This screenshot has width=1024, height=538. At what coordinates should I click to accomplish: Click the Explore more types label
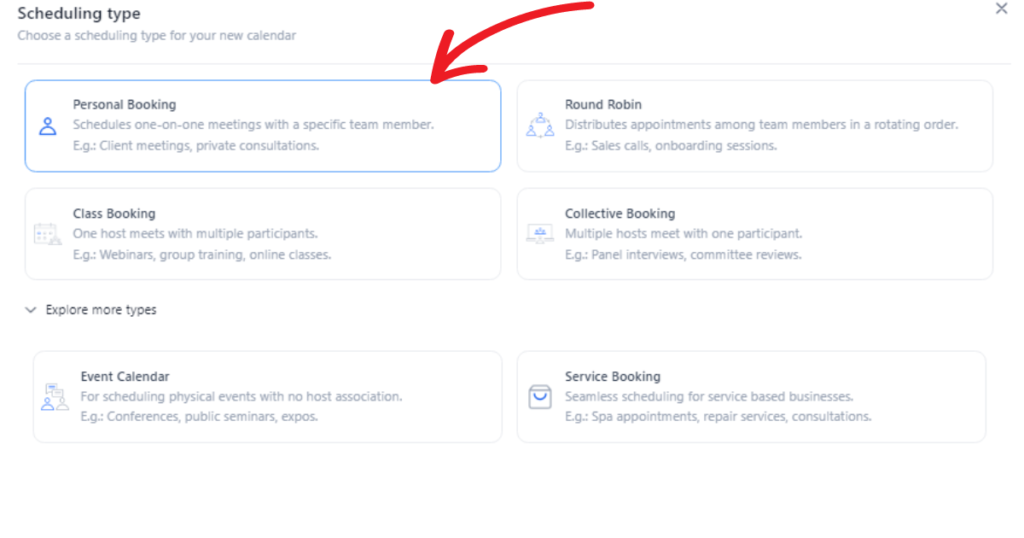pyautogui.click(x=101, y=310)
